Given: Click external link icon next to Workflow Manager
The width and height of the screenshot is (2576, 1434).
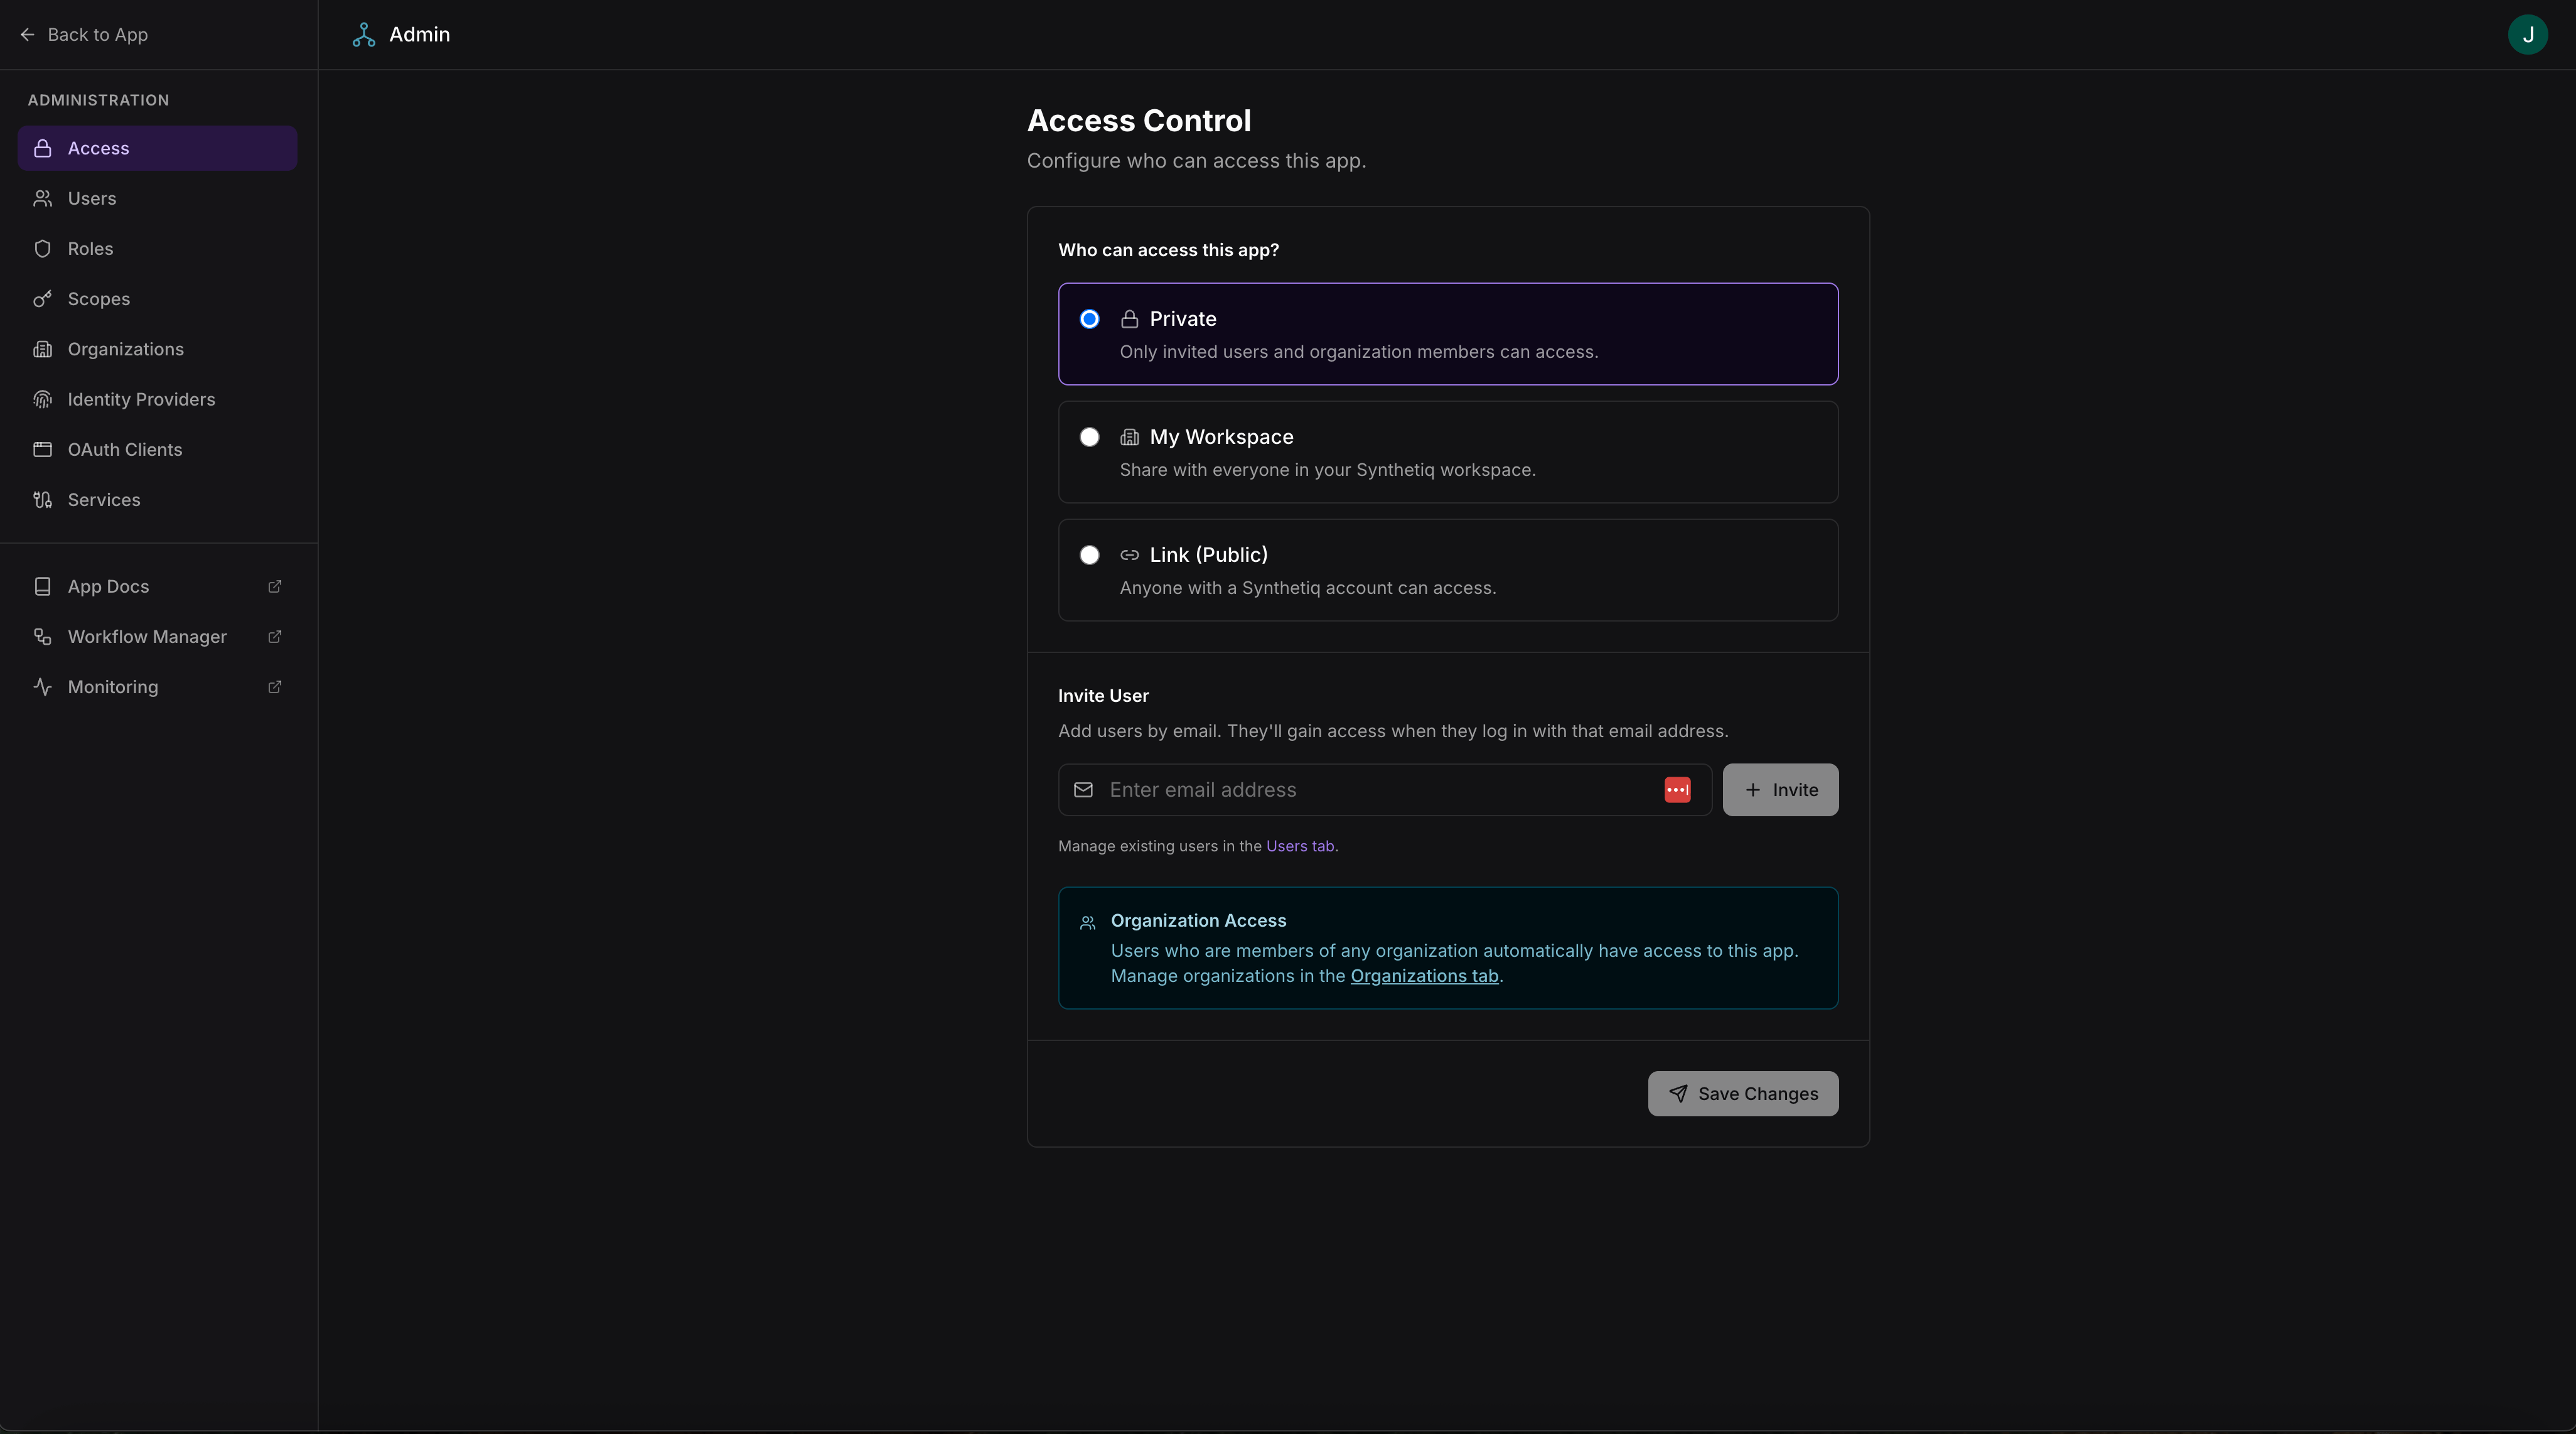Looking at the screenshot, I should pyautogui.click(x=275, y=636).
